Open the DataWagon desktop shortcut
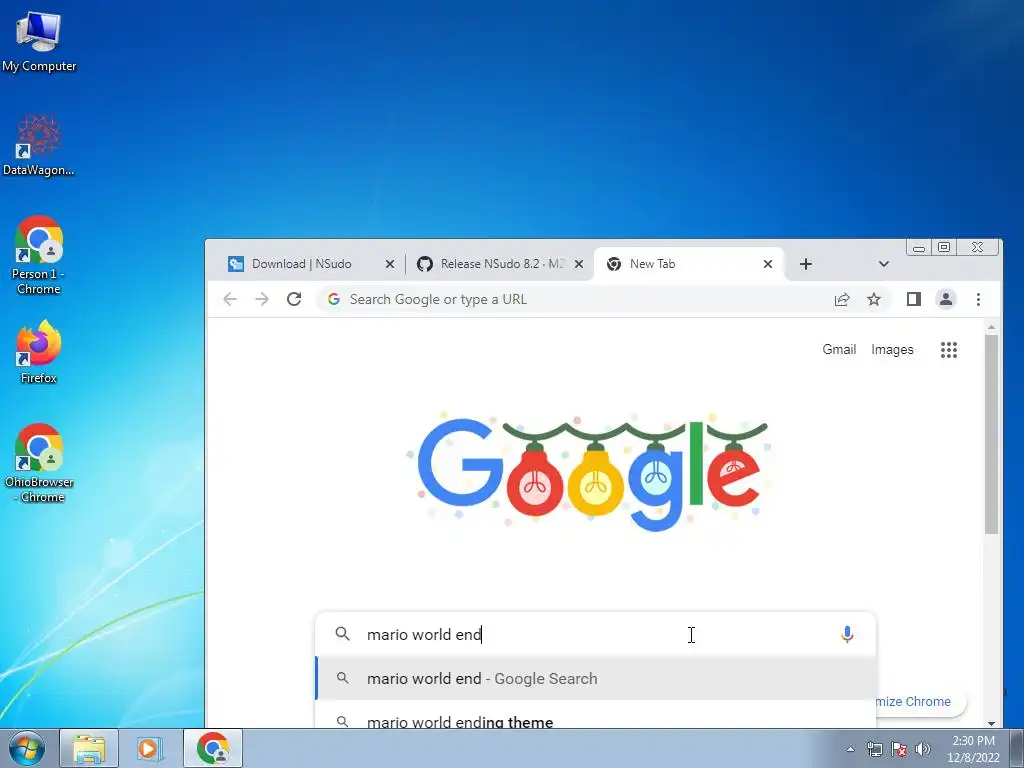This screenshot has height=768, width=1024. coord(39,145)
